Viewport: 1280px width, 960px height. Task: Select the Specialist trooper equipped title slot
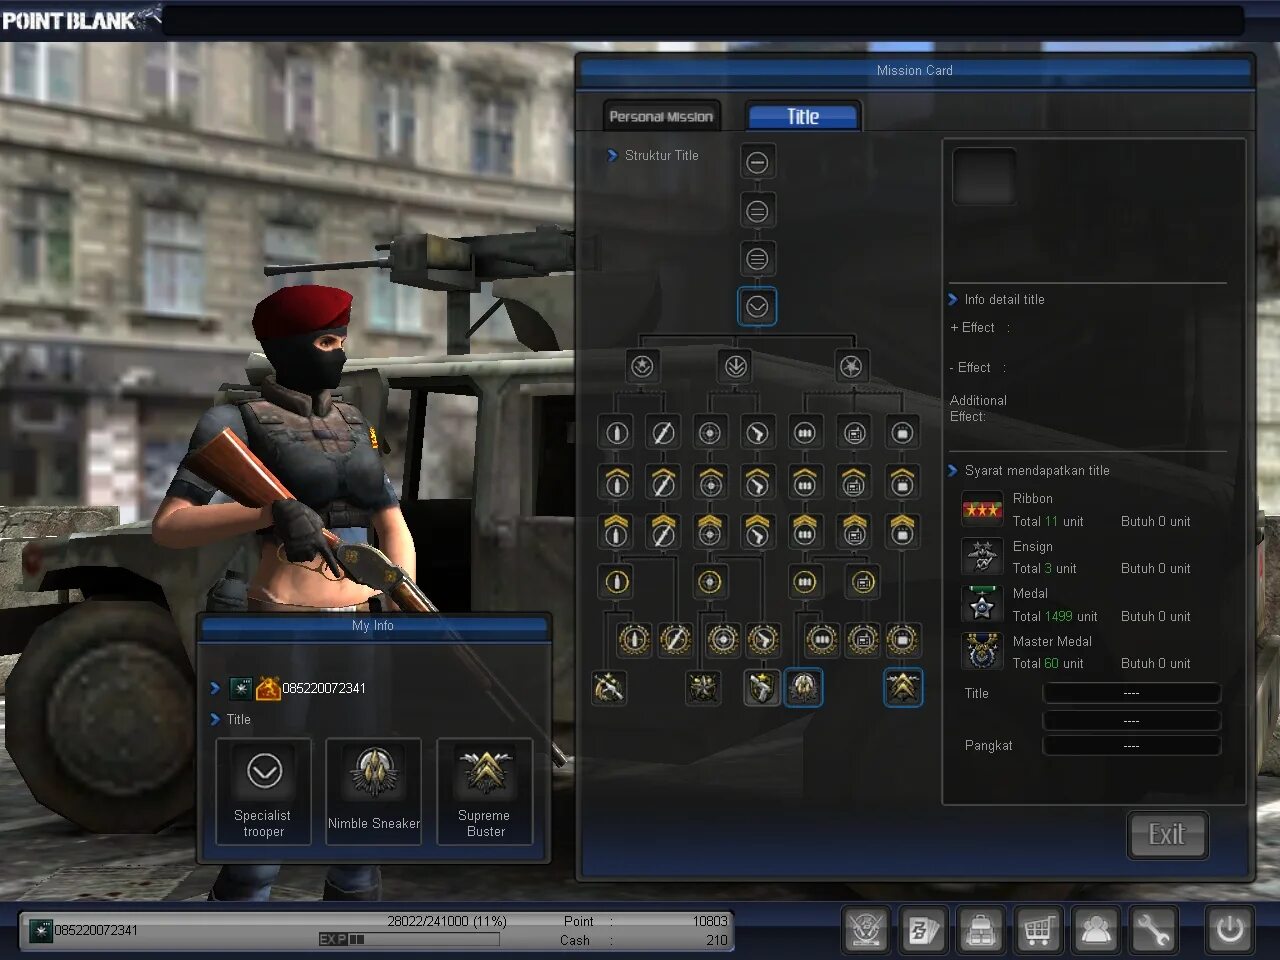pyautogui.click(x=263, y=791)
